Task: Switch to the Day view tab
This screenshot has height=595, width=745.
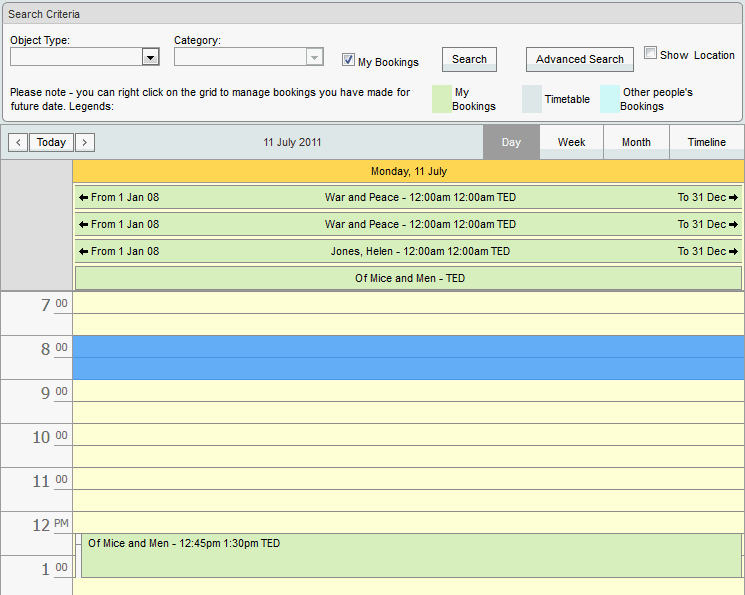Action: coord(511,142)
